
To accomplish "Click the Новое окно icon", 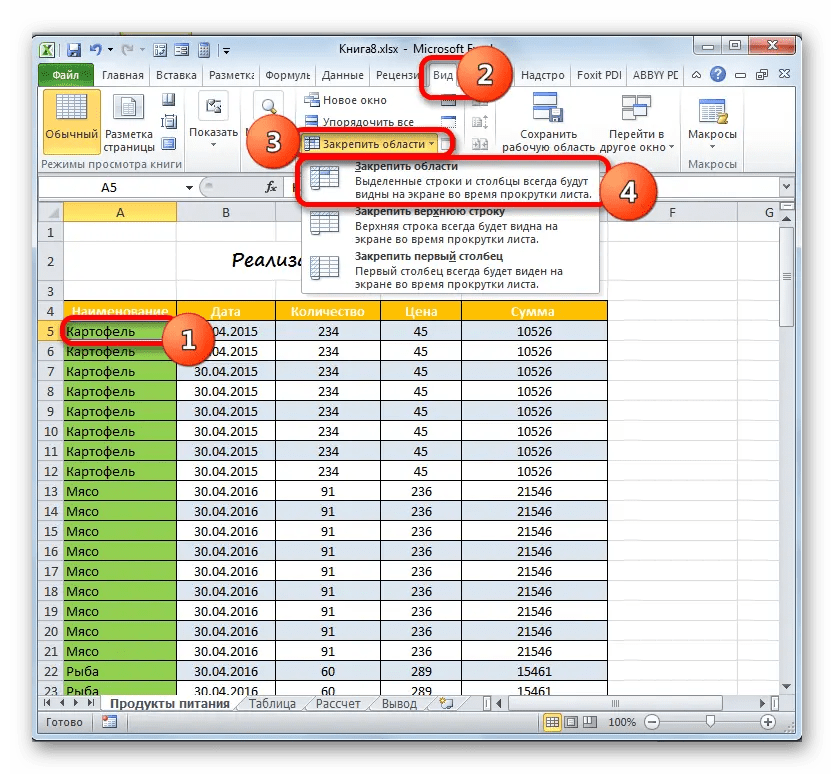I will [312, 99].
